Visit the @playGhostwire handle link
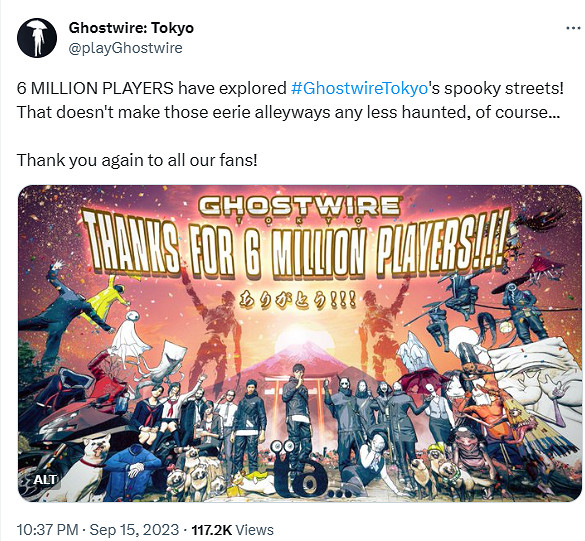The image size is (585, 541). (126, 48)
